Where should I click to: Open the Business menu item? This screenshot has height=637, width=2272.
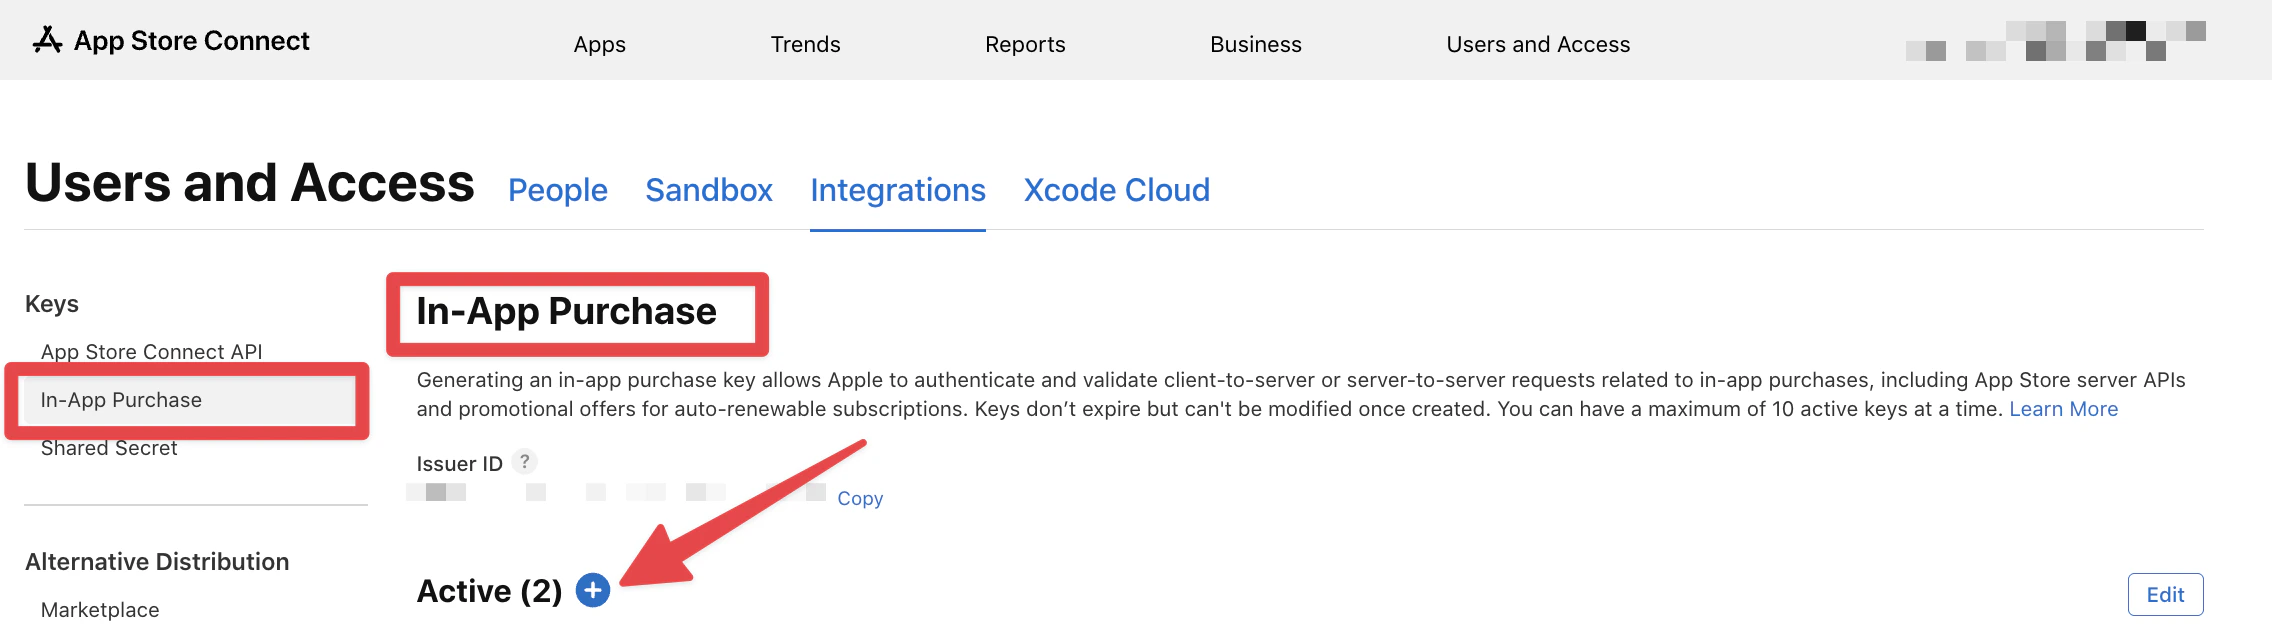[1256, 44]
